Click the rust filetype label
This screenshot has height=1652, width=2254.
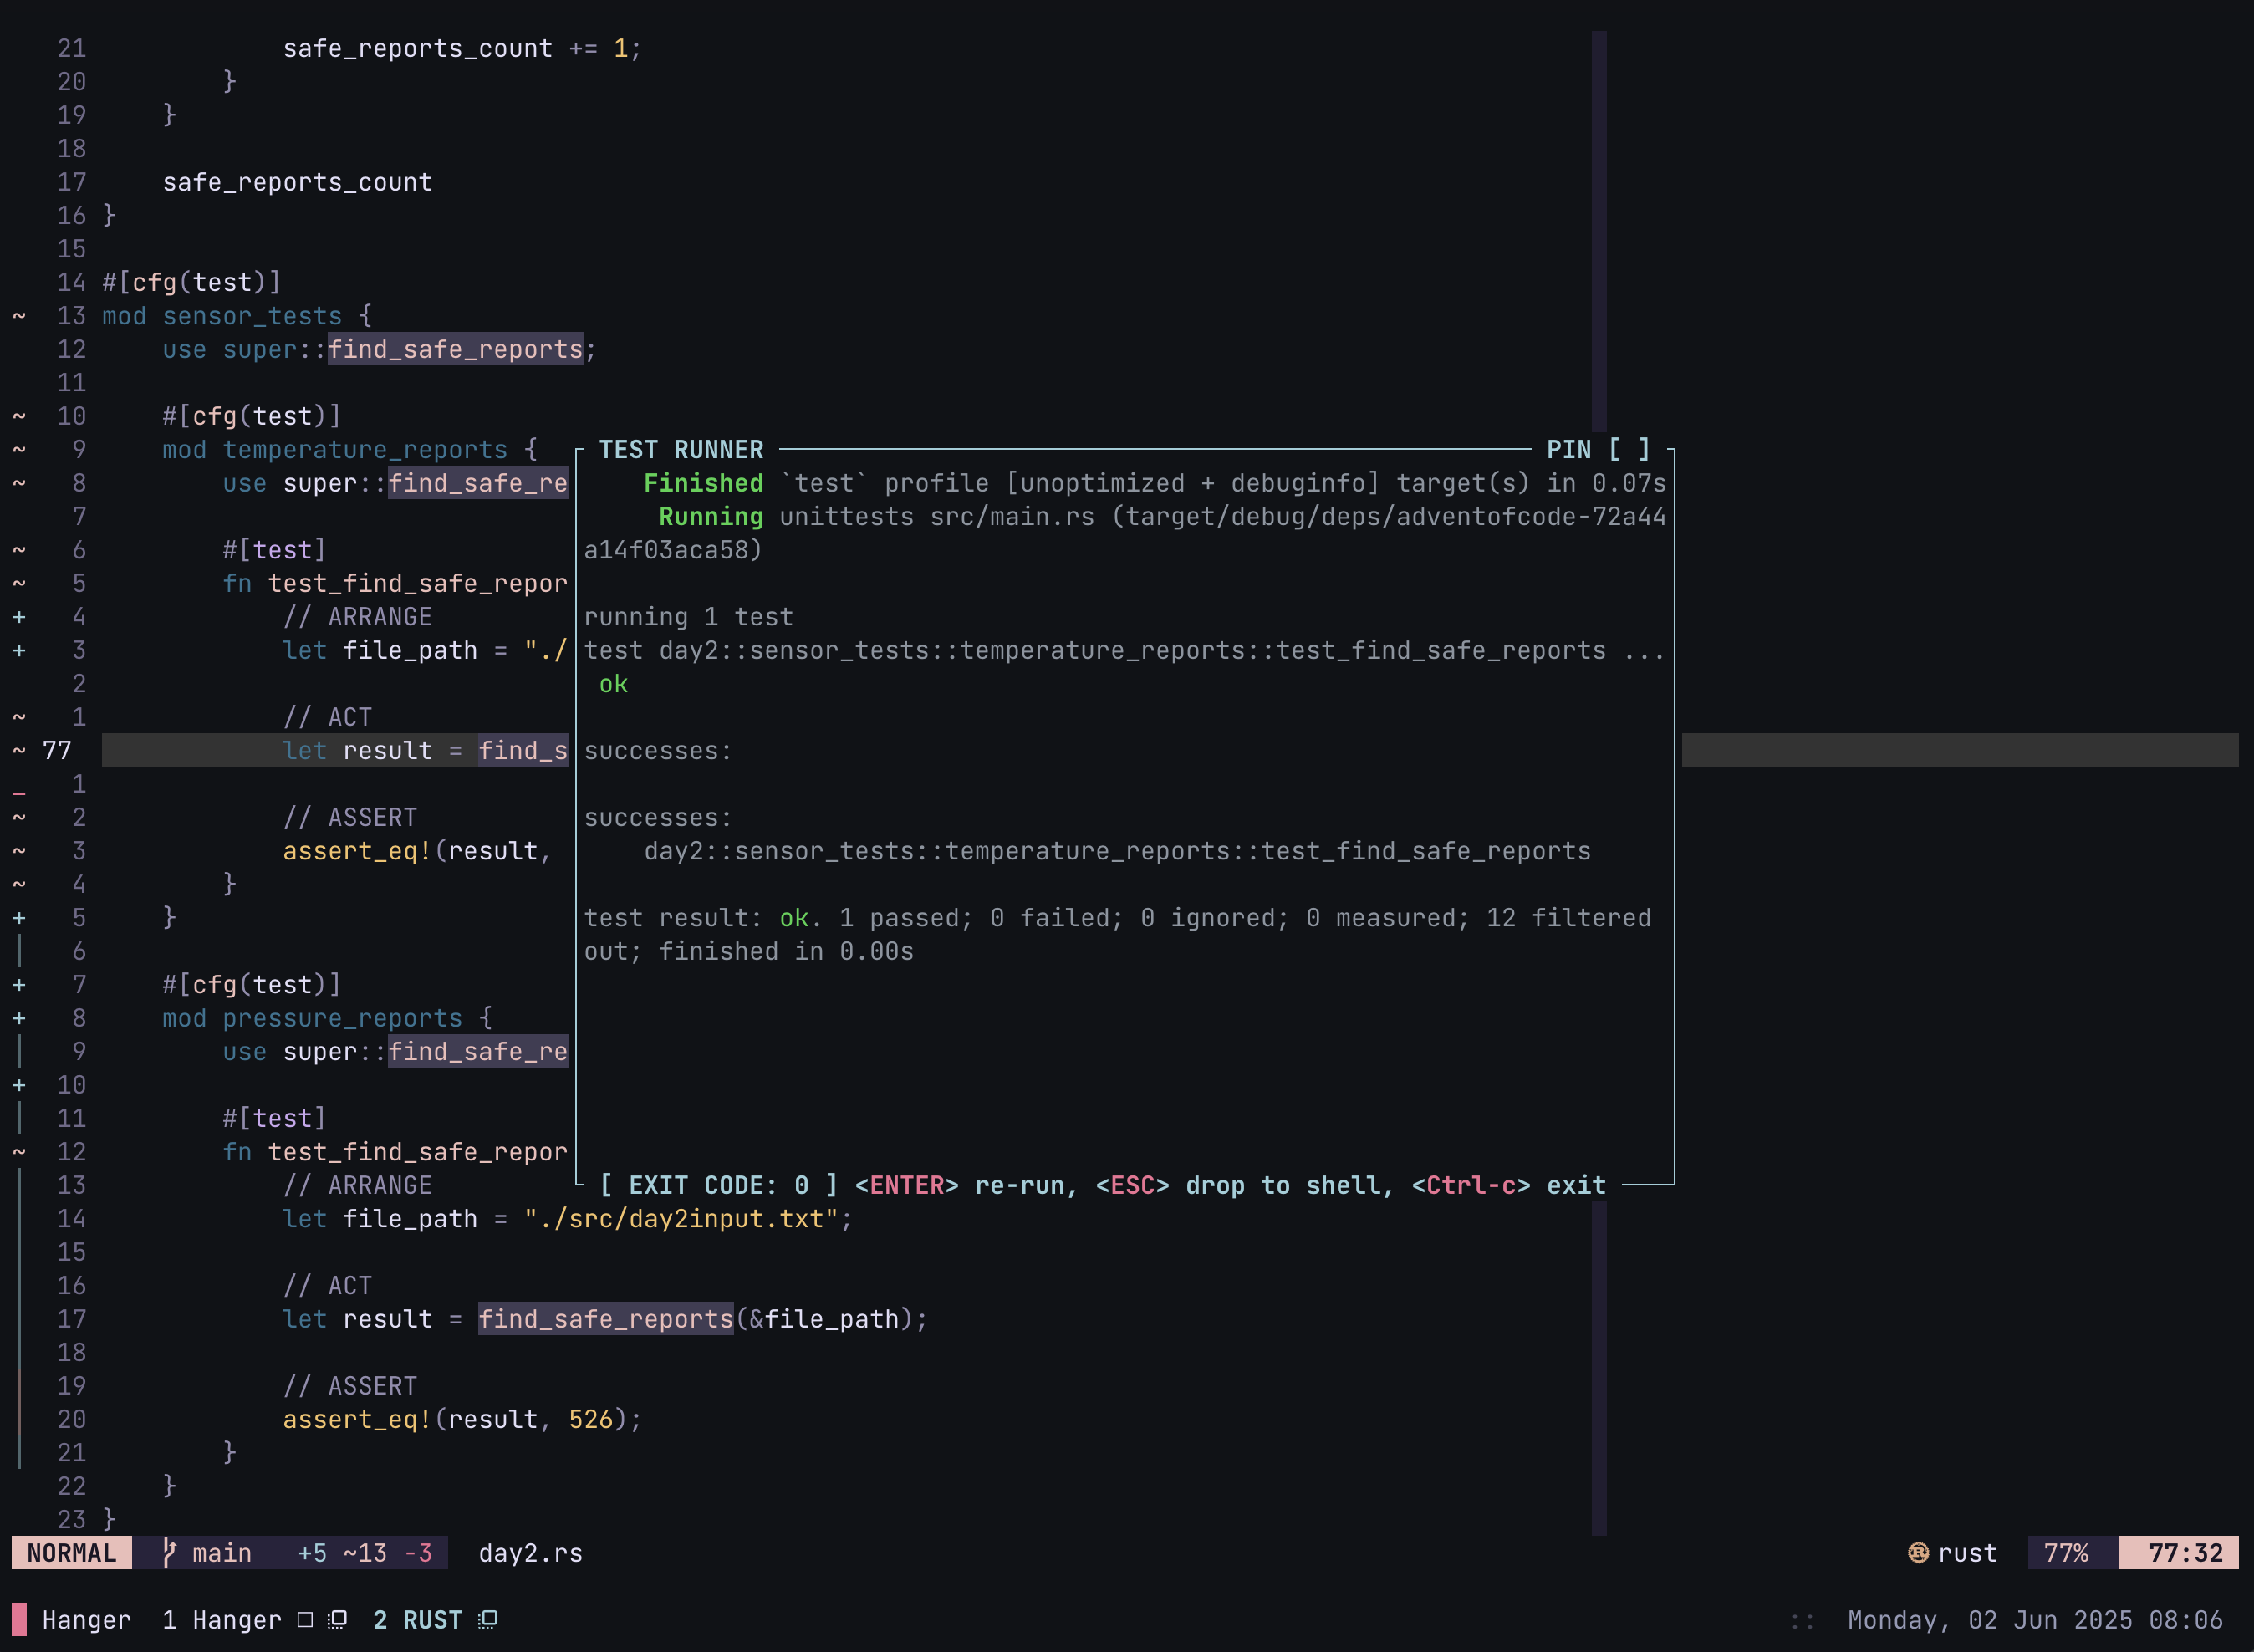click(1967, 1552)
